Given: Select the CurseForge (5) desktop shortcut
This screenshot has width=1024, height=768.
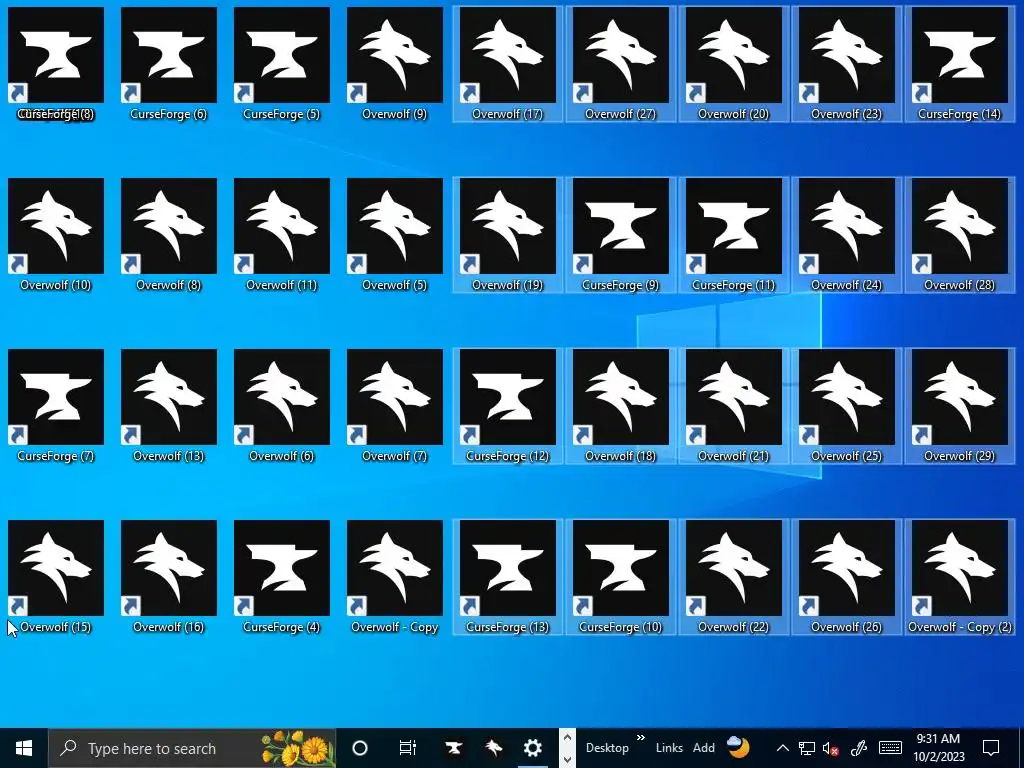Looking at the screenshot, I should click(x=281, y=64).
